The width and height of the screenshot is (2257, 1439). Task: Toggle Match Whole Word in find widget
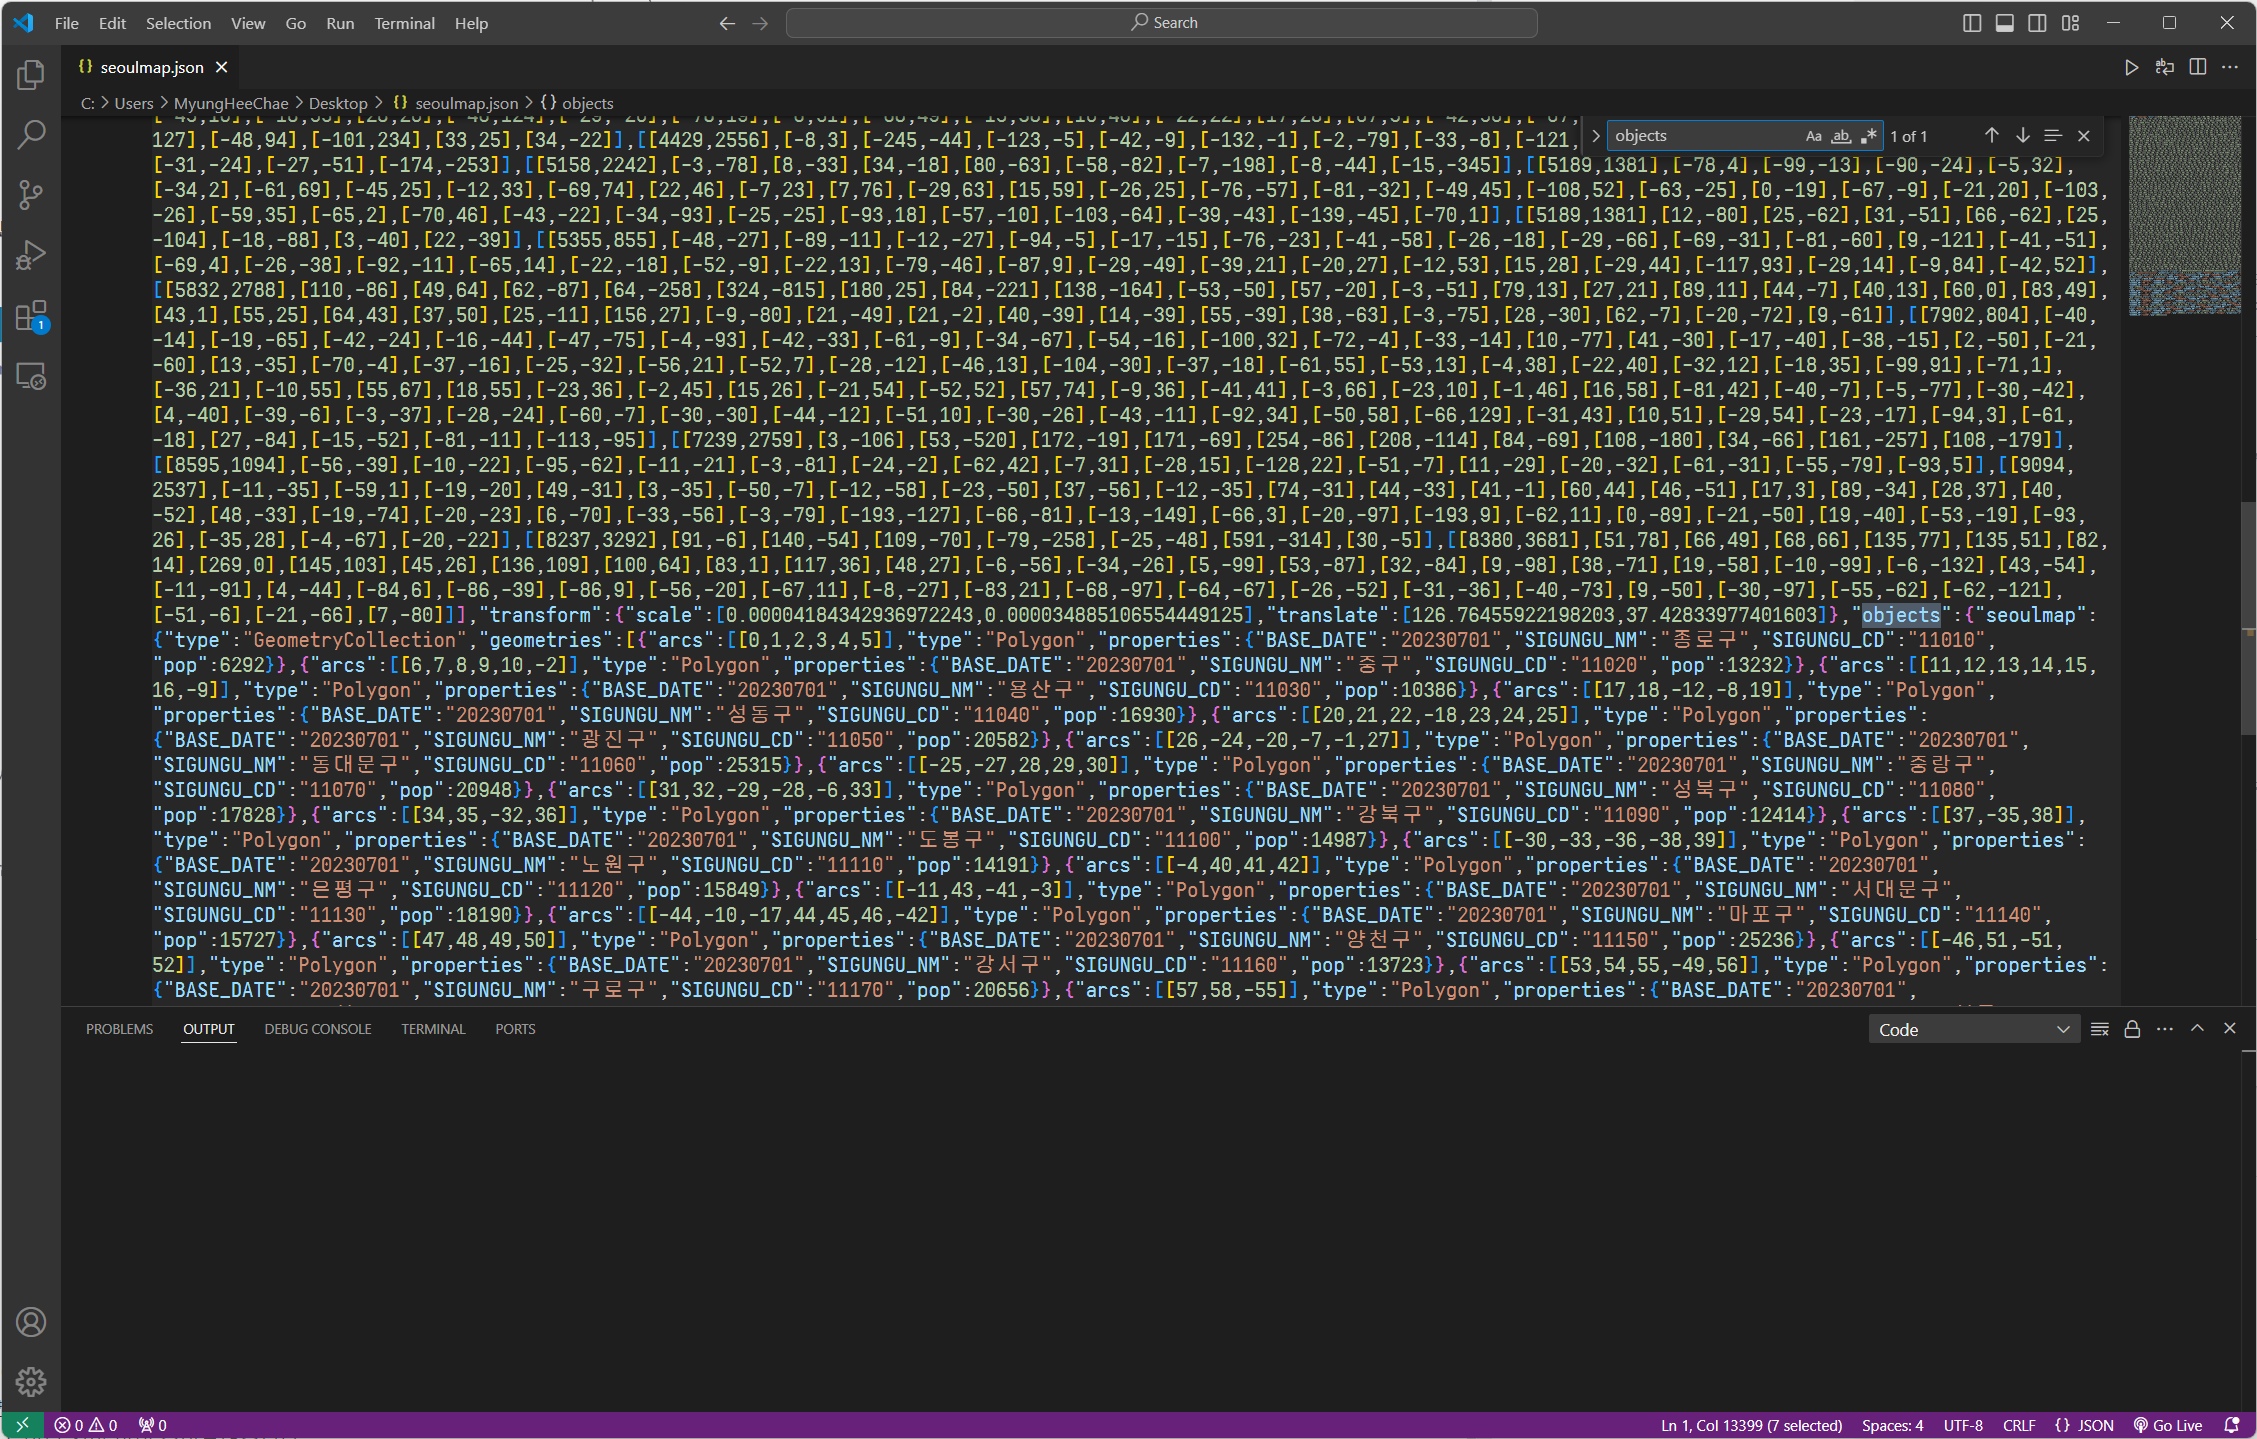pyautogui.click(x=1840, y=136)
